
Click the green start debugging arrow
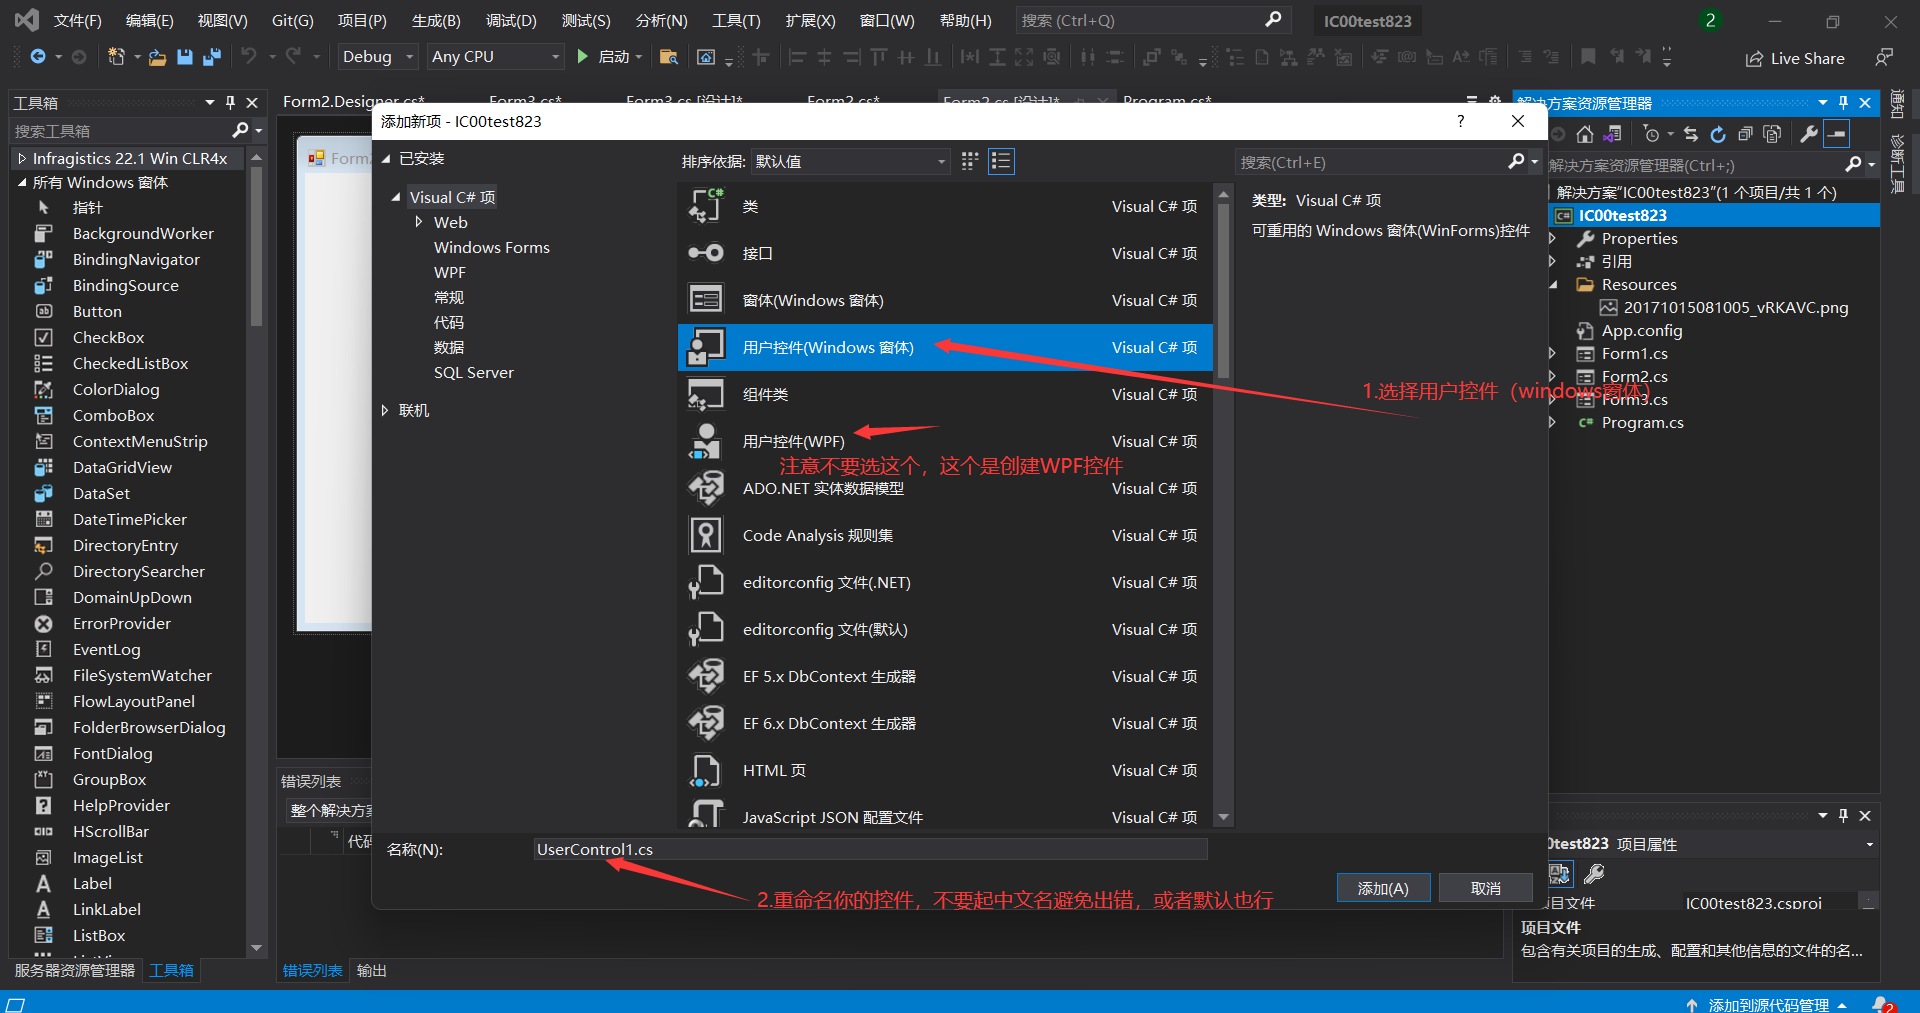click(x=582, y=57)
